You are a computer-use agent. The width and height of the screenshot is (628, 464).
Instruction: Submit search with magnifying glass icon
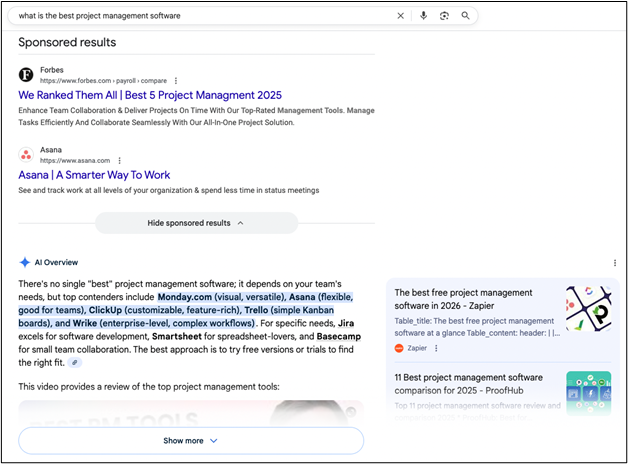(465, 16)
